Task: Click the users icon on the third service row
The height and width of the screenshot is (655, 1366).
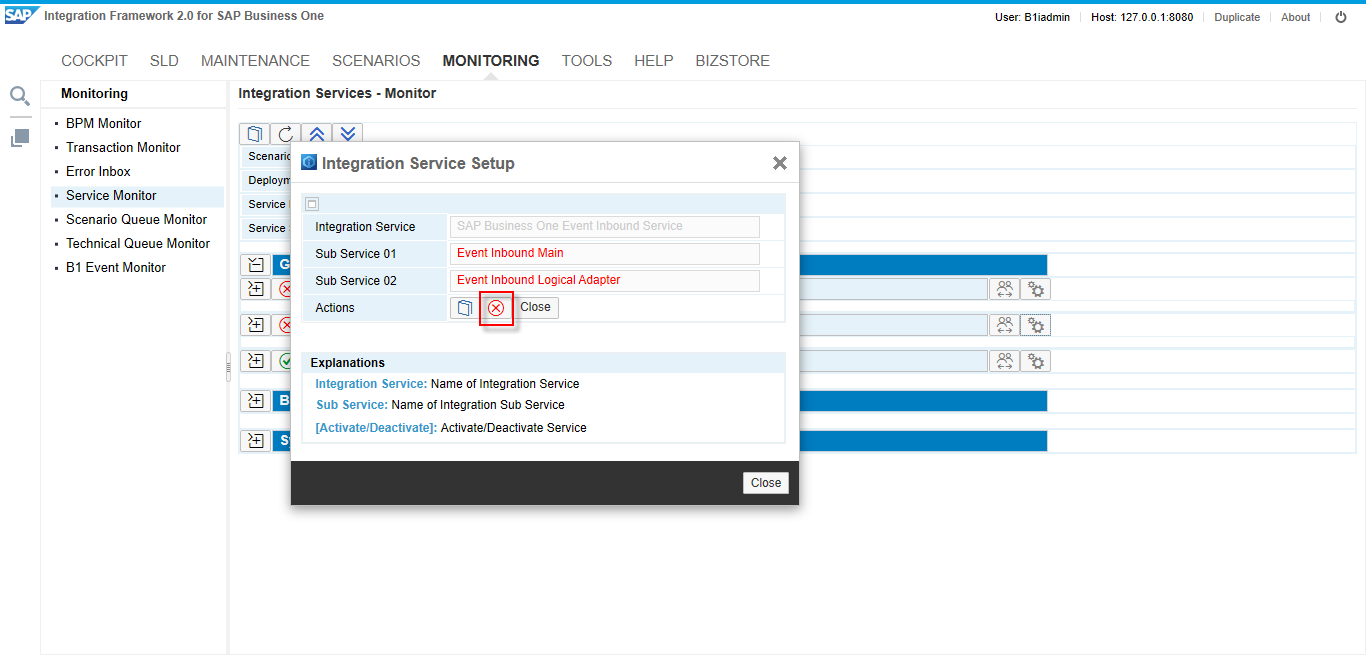Action: pos(1004,361)
